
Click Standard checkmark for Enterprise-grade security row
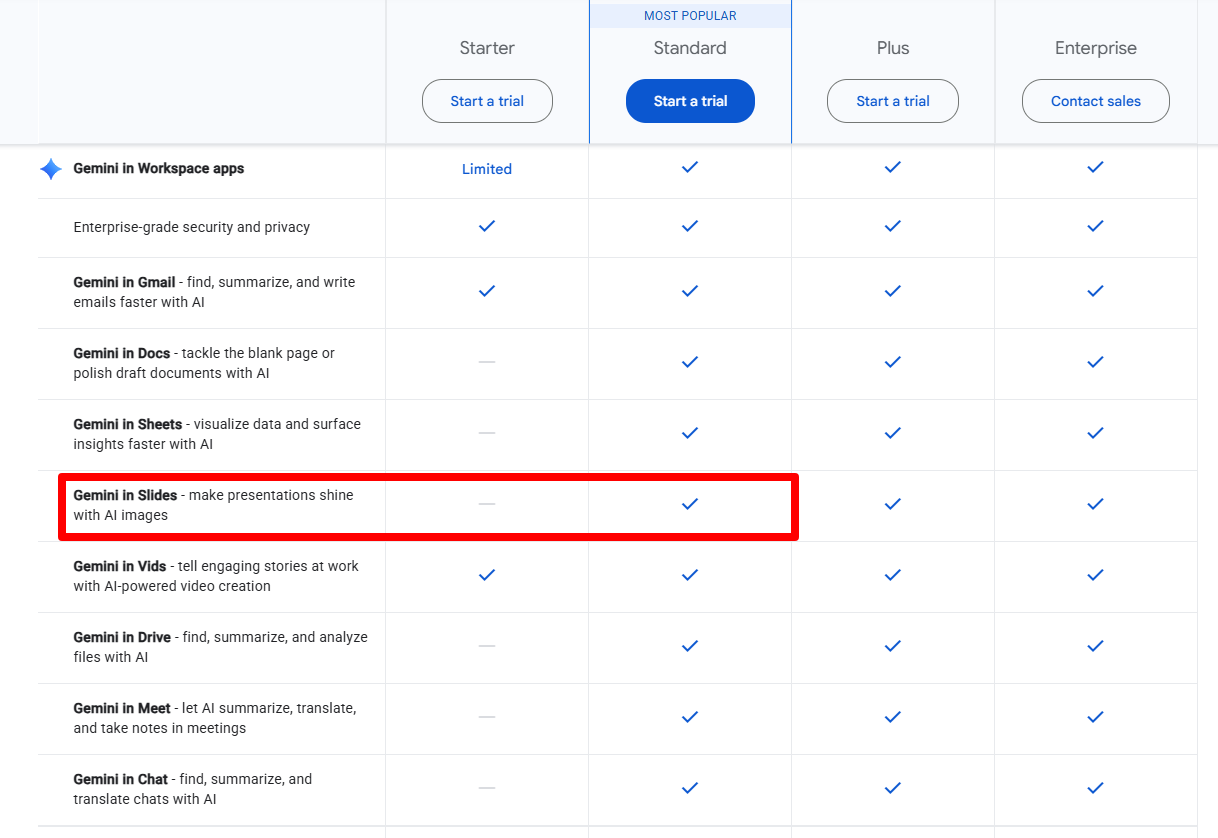(x=690, y=227)
